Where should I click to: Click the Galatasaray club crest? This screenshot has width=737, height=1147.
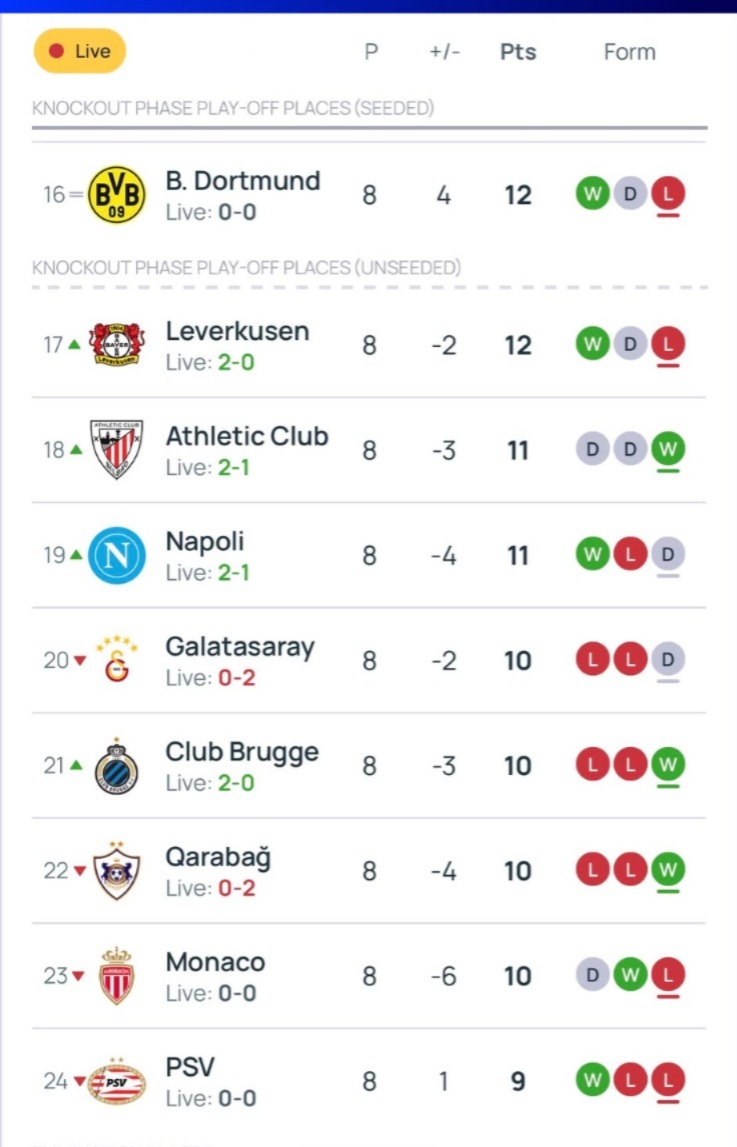[x=117, y=660]
